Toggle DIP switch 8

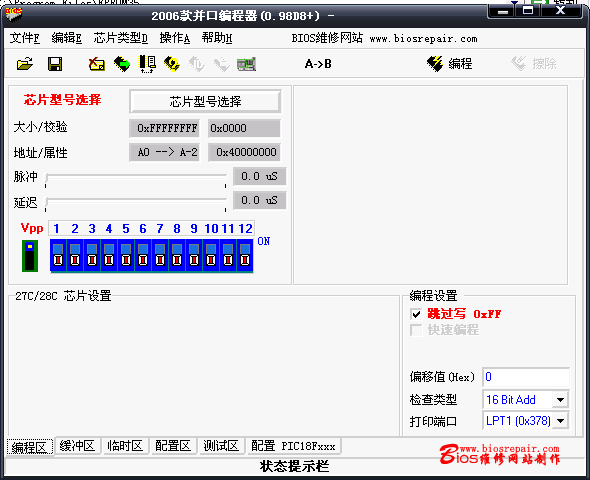click(177, 255)
